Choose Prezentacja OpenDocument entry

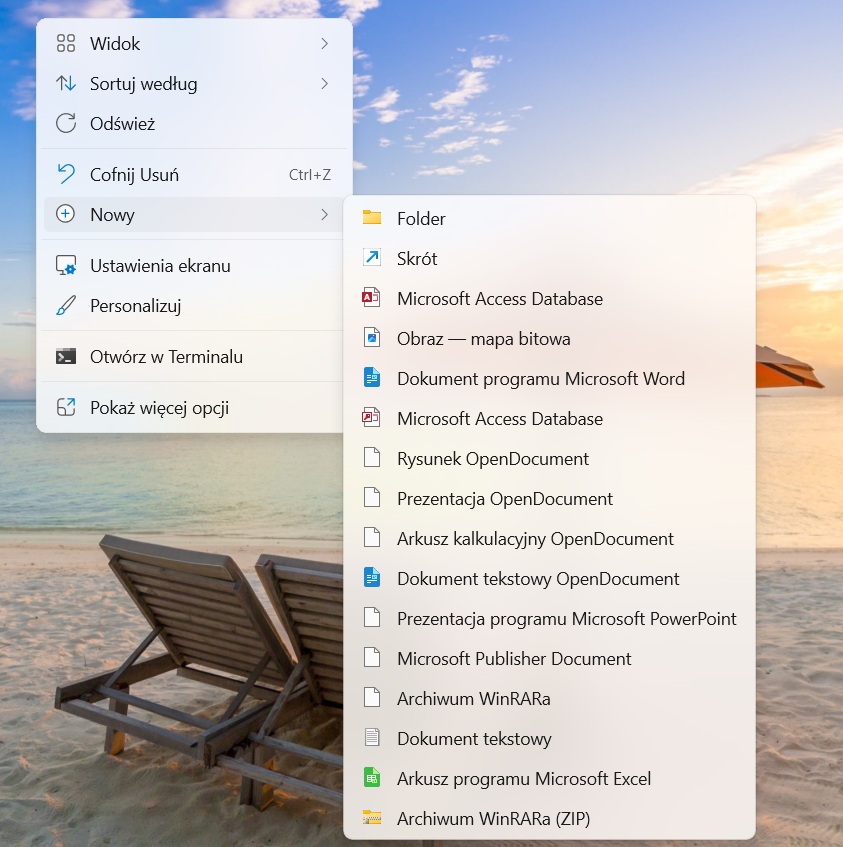click(x=505, y=499)
